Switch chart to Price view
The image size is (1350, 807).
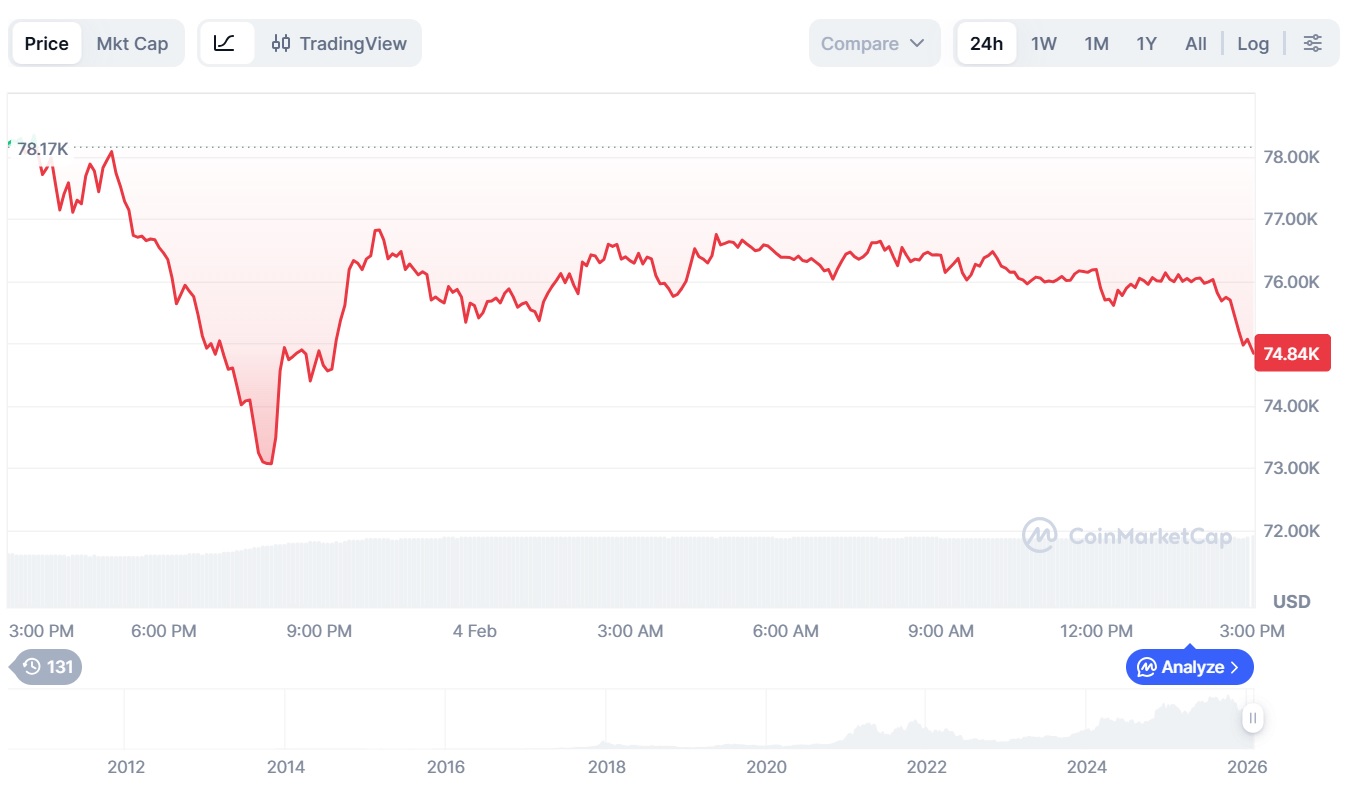click(x=46, y=43)
